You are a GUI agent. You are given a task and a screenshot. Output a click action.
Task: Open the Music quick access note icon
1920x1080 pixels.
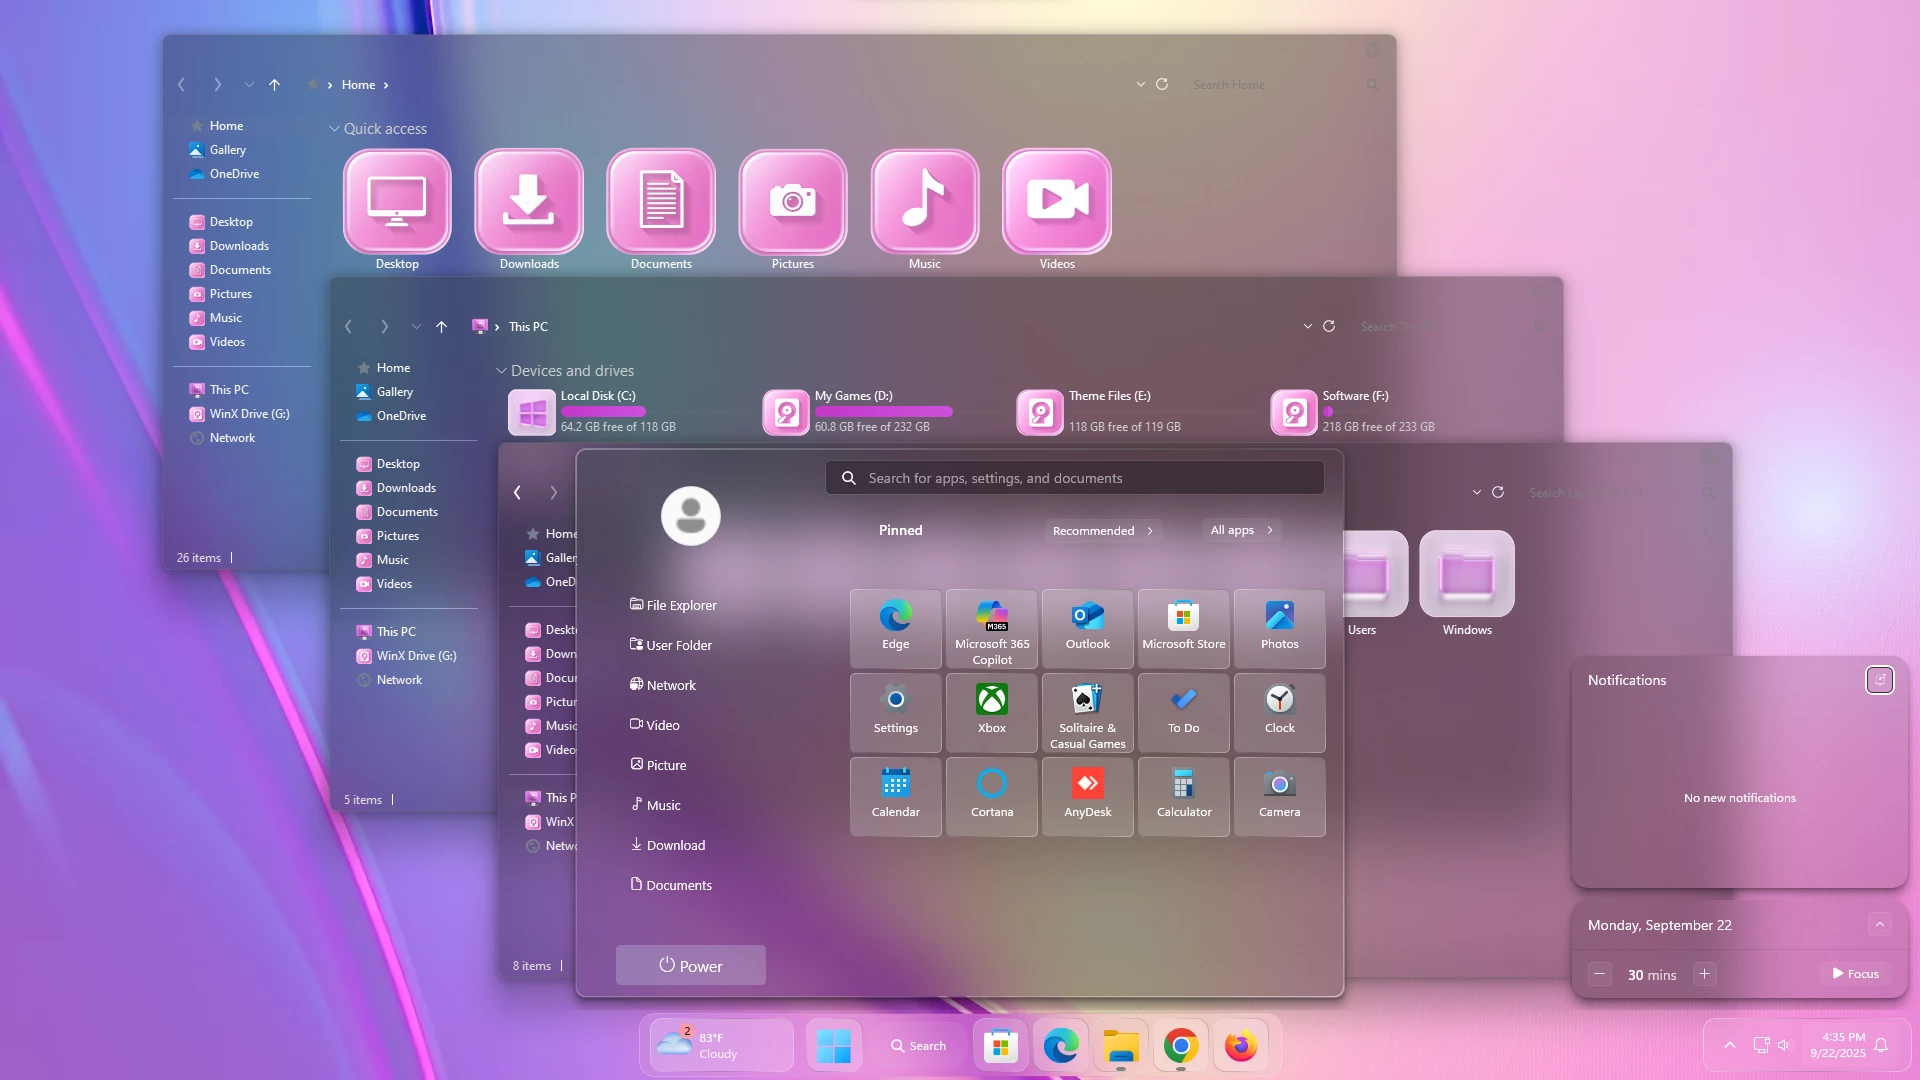(x=925, y=201)
